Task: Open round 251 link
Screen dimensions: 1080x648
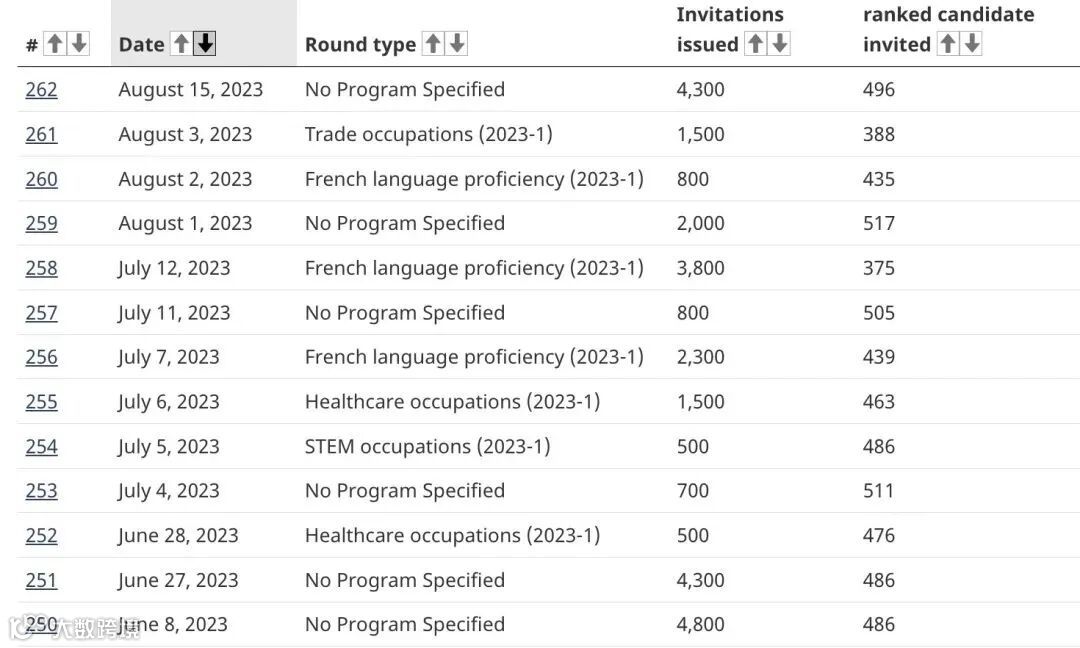Action: pos(41,580)
